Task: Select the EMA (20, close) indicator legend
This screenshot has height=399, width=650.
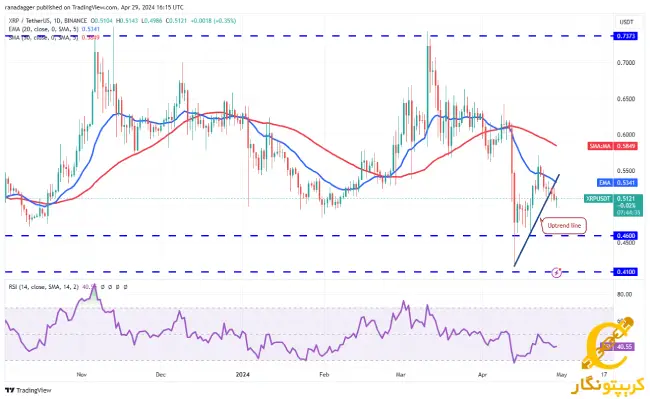Action: [x=54, y=29]
